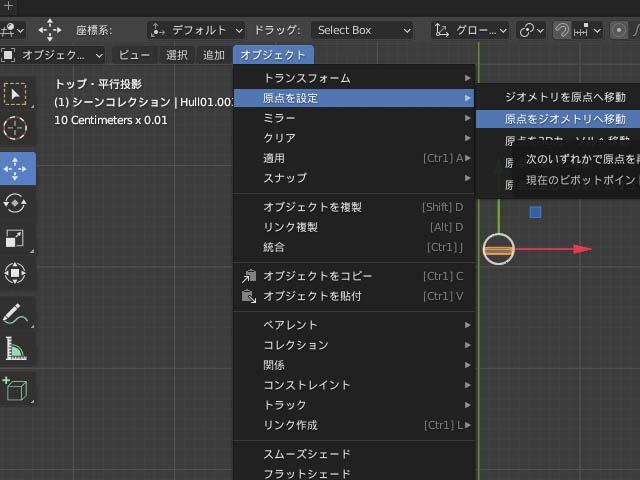The image size is (640, 480).
Task: Click リンク複製 entry
Action: 354,227
